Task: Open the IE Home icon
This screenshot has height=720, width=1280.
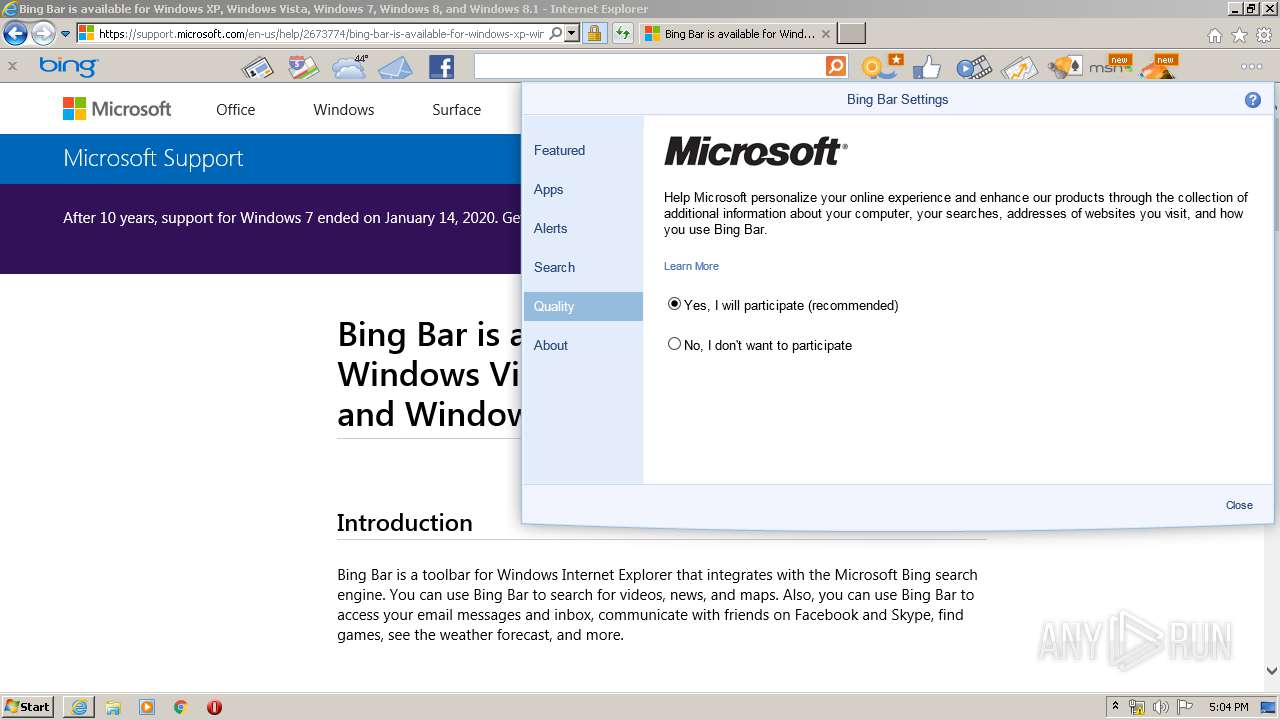Action: 1214,35
